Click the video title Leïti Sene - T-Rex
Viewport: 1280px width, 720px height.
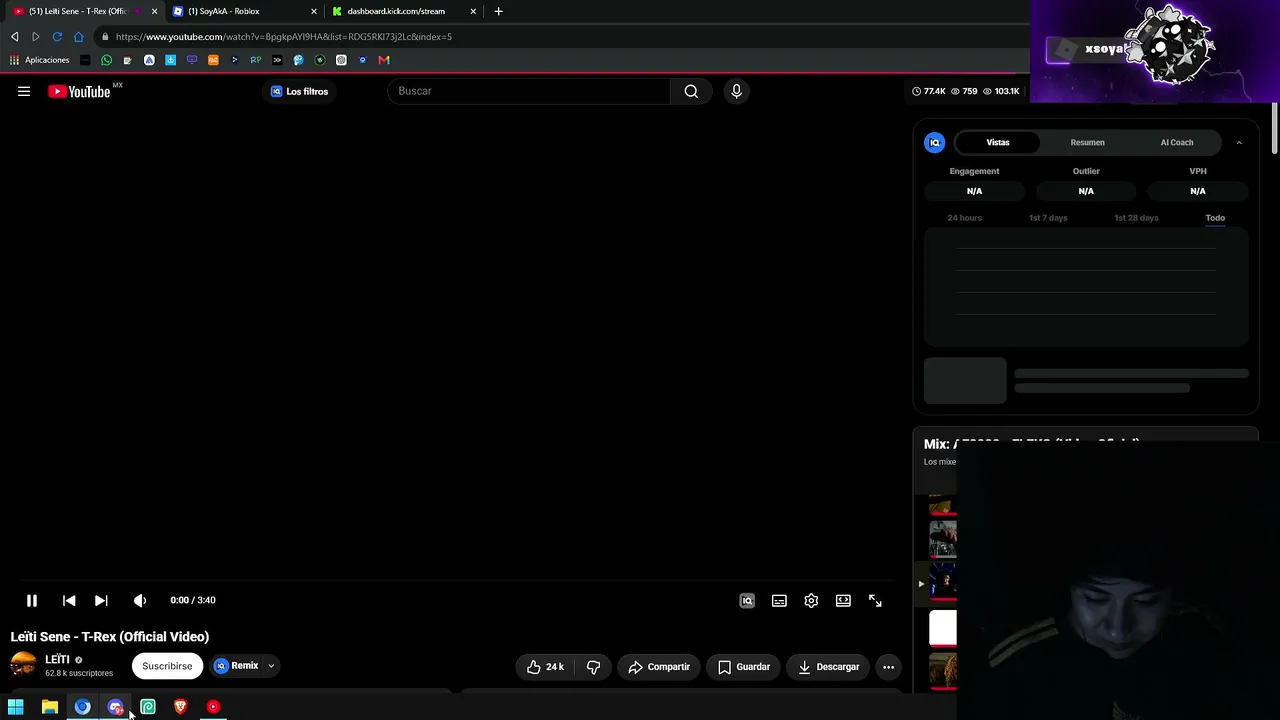(110, 637)
